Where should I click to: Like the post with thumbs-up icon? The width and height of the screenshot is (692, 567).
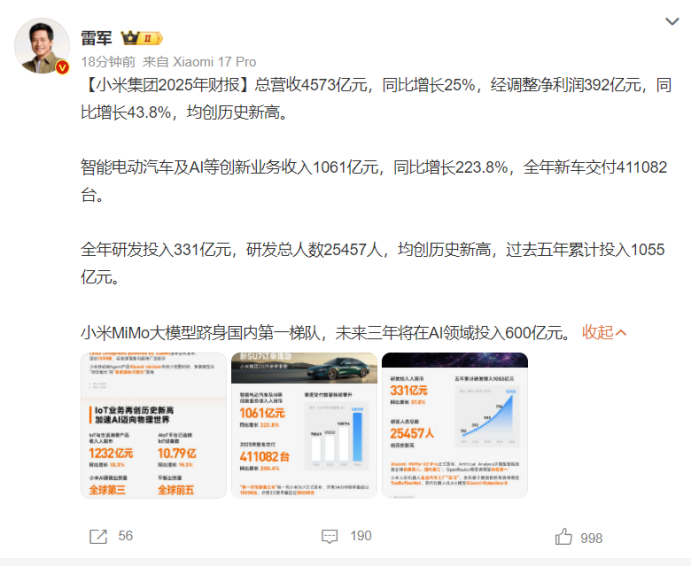click(563, 537)
